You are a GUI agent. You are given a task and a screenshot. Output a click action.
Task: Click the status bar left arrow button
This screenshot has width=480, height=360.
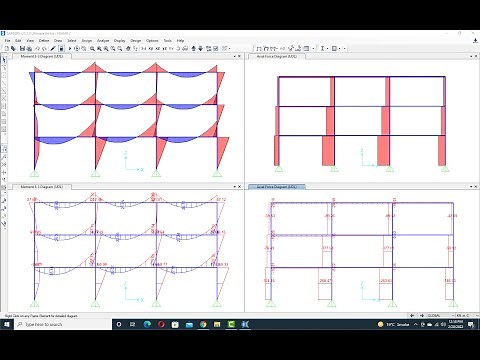412,315
